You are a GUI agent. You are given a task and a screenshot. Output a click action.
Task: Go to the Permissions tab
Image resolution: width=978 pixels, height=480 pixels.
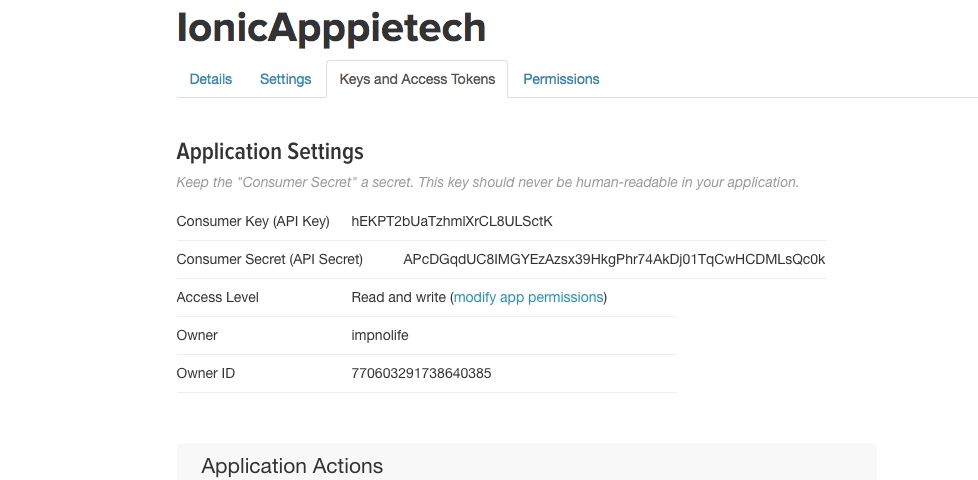(561, 79)
